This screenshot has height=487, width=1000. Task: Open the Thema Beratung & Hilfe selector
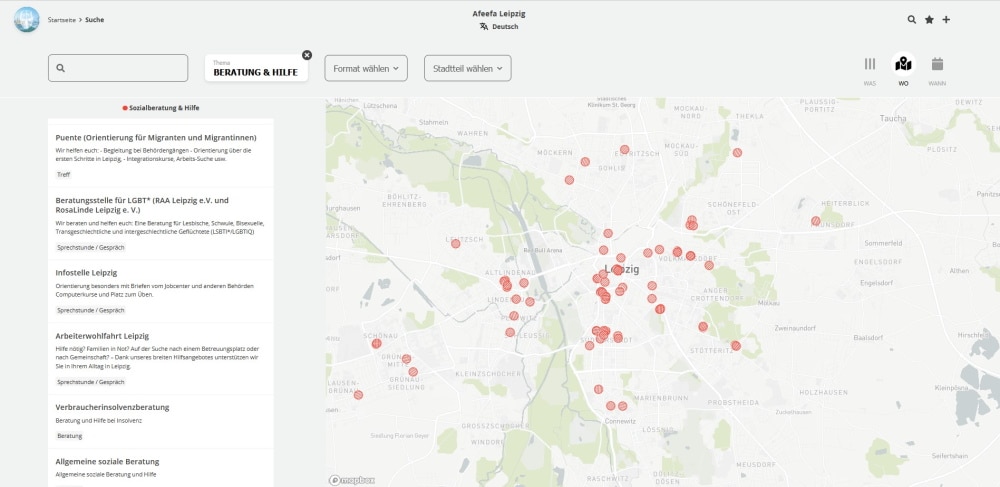click(256, 68)
